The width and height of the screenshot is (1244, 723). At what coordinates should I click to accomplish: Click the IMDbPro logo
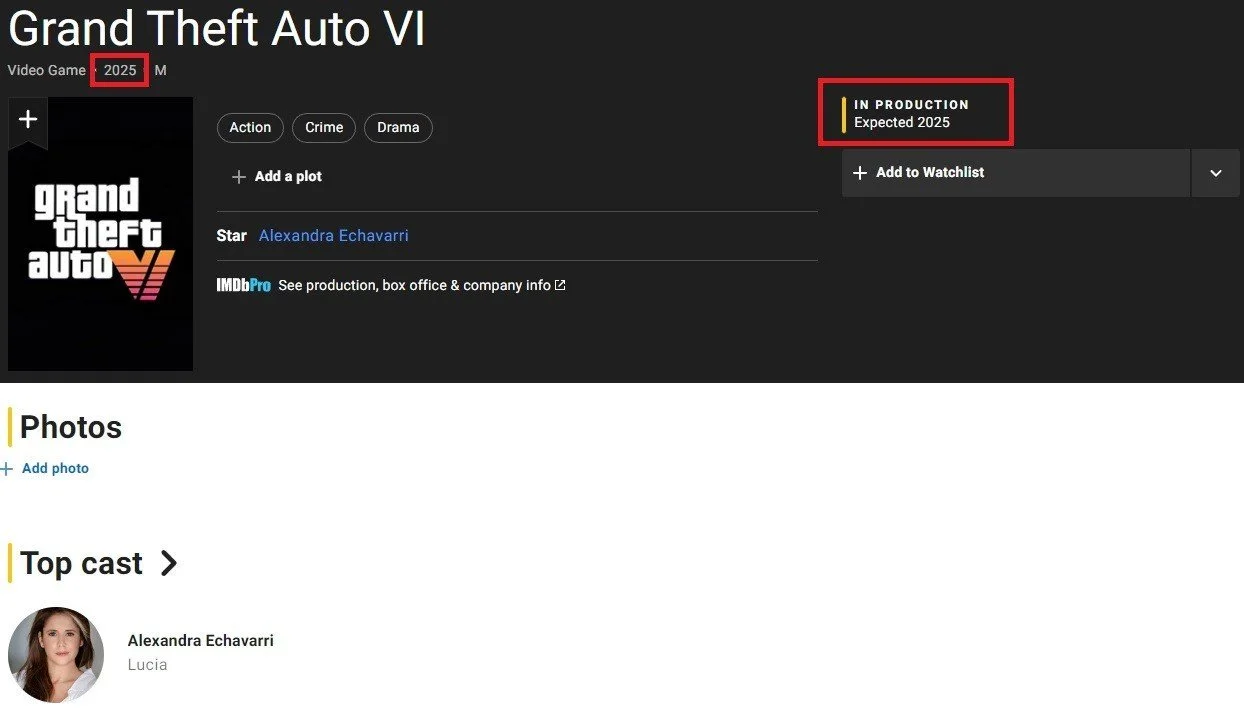pos(244,285)
